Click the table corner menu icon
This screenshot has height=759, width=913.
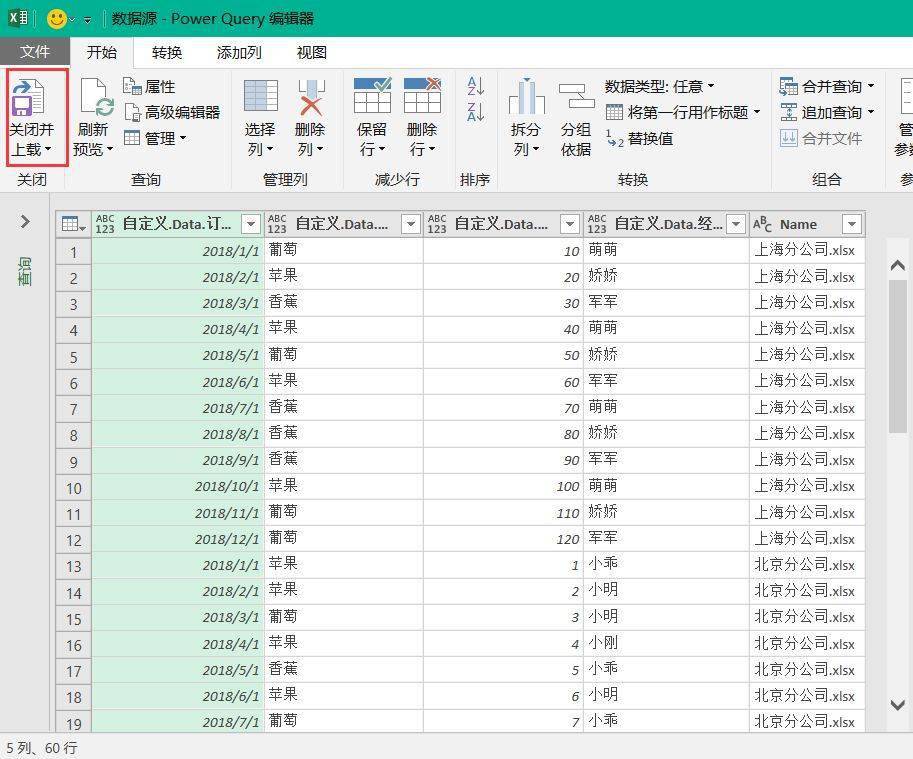pos(73,224)
